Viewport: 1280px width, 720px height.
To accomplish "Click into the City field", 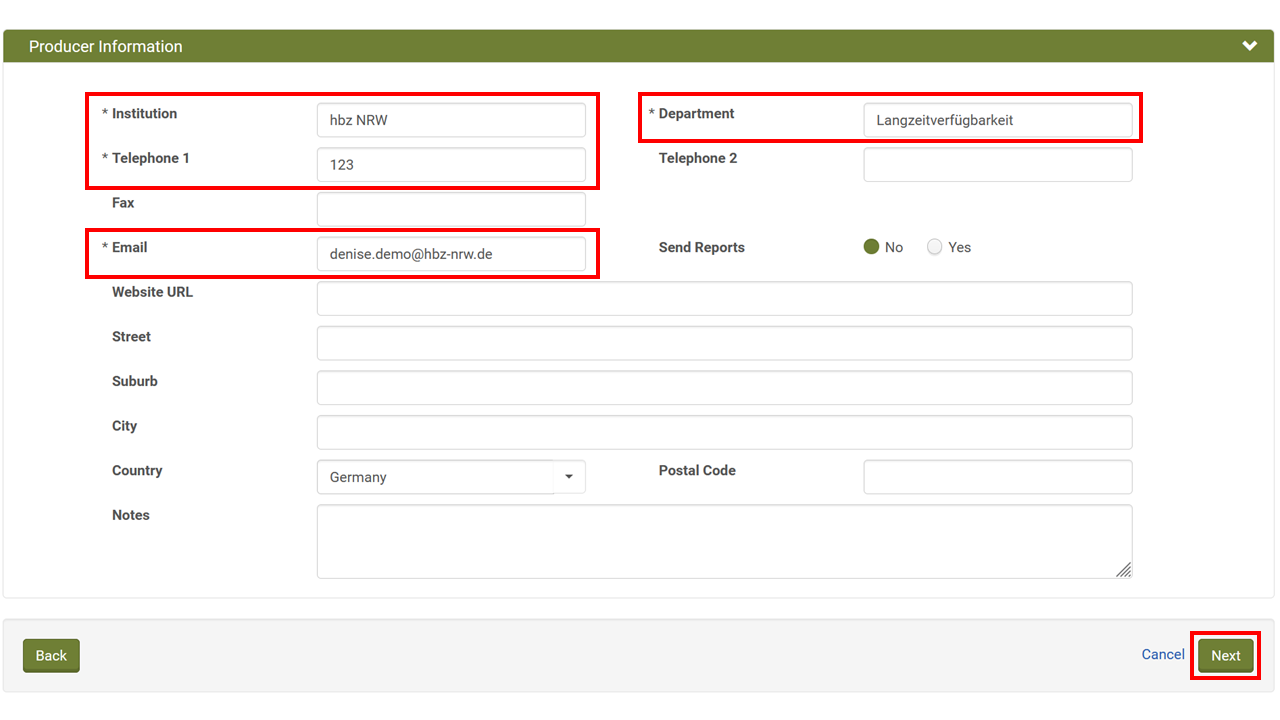I will coord(724,432).
